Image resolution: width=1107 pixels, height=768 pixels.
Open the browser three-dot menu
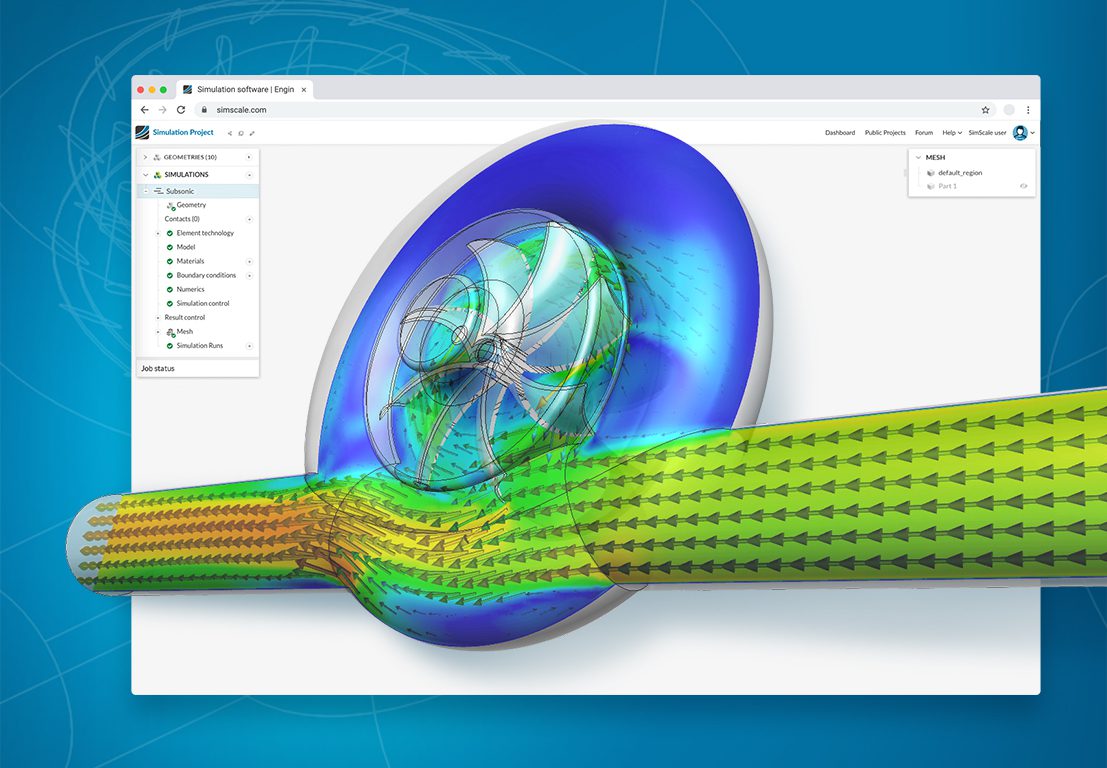coord(1028,109)
